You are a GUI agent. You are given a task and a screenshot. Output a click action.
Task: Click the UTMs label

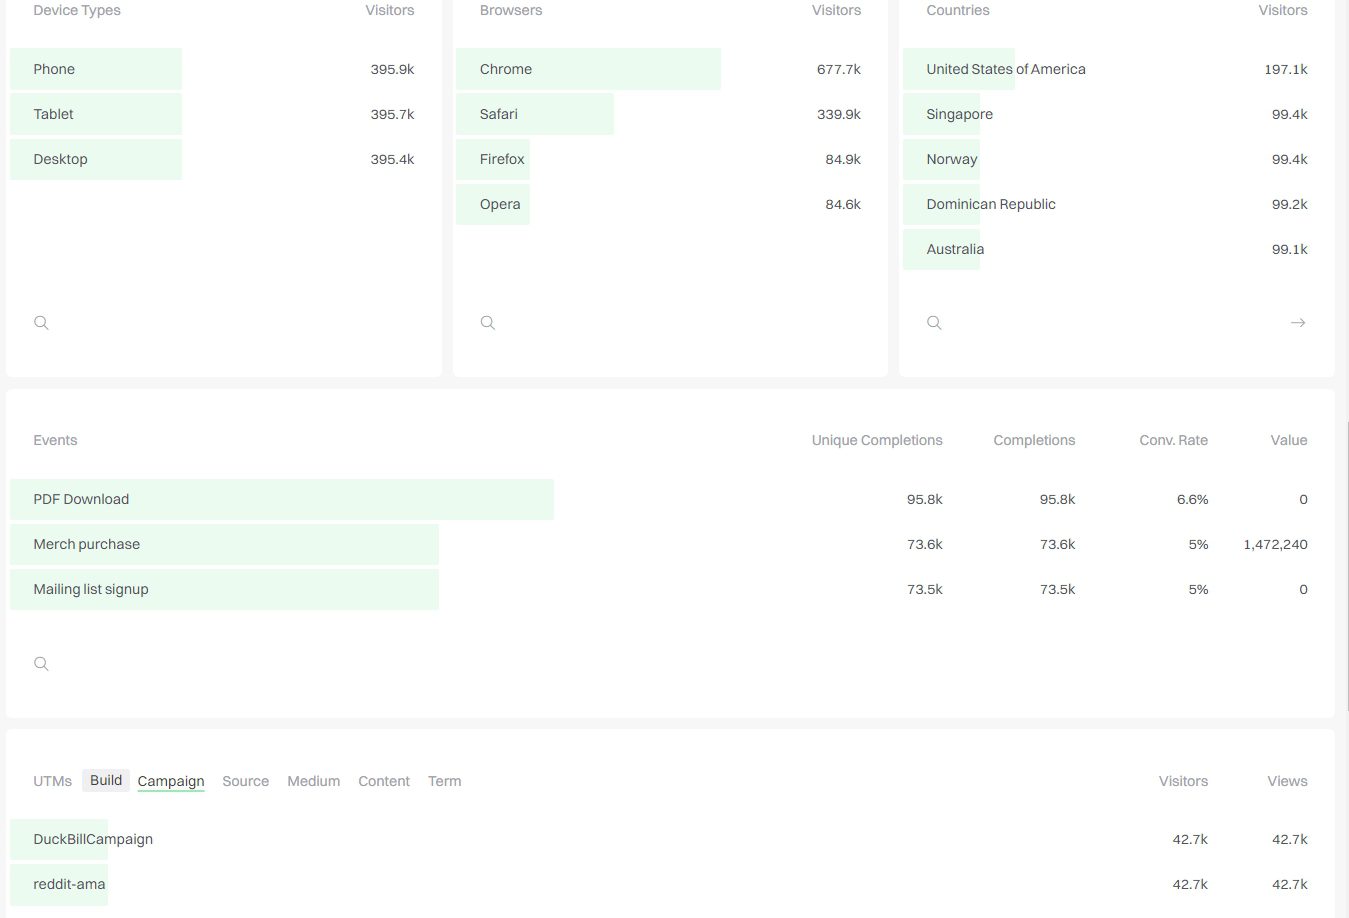click(x=52, y=781)
